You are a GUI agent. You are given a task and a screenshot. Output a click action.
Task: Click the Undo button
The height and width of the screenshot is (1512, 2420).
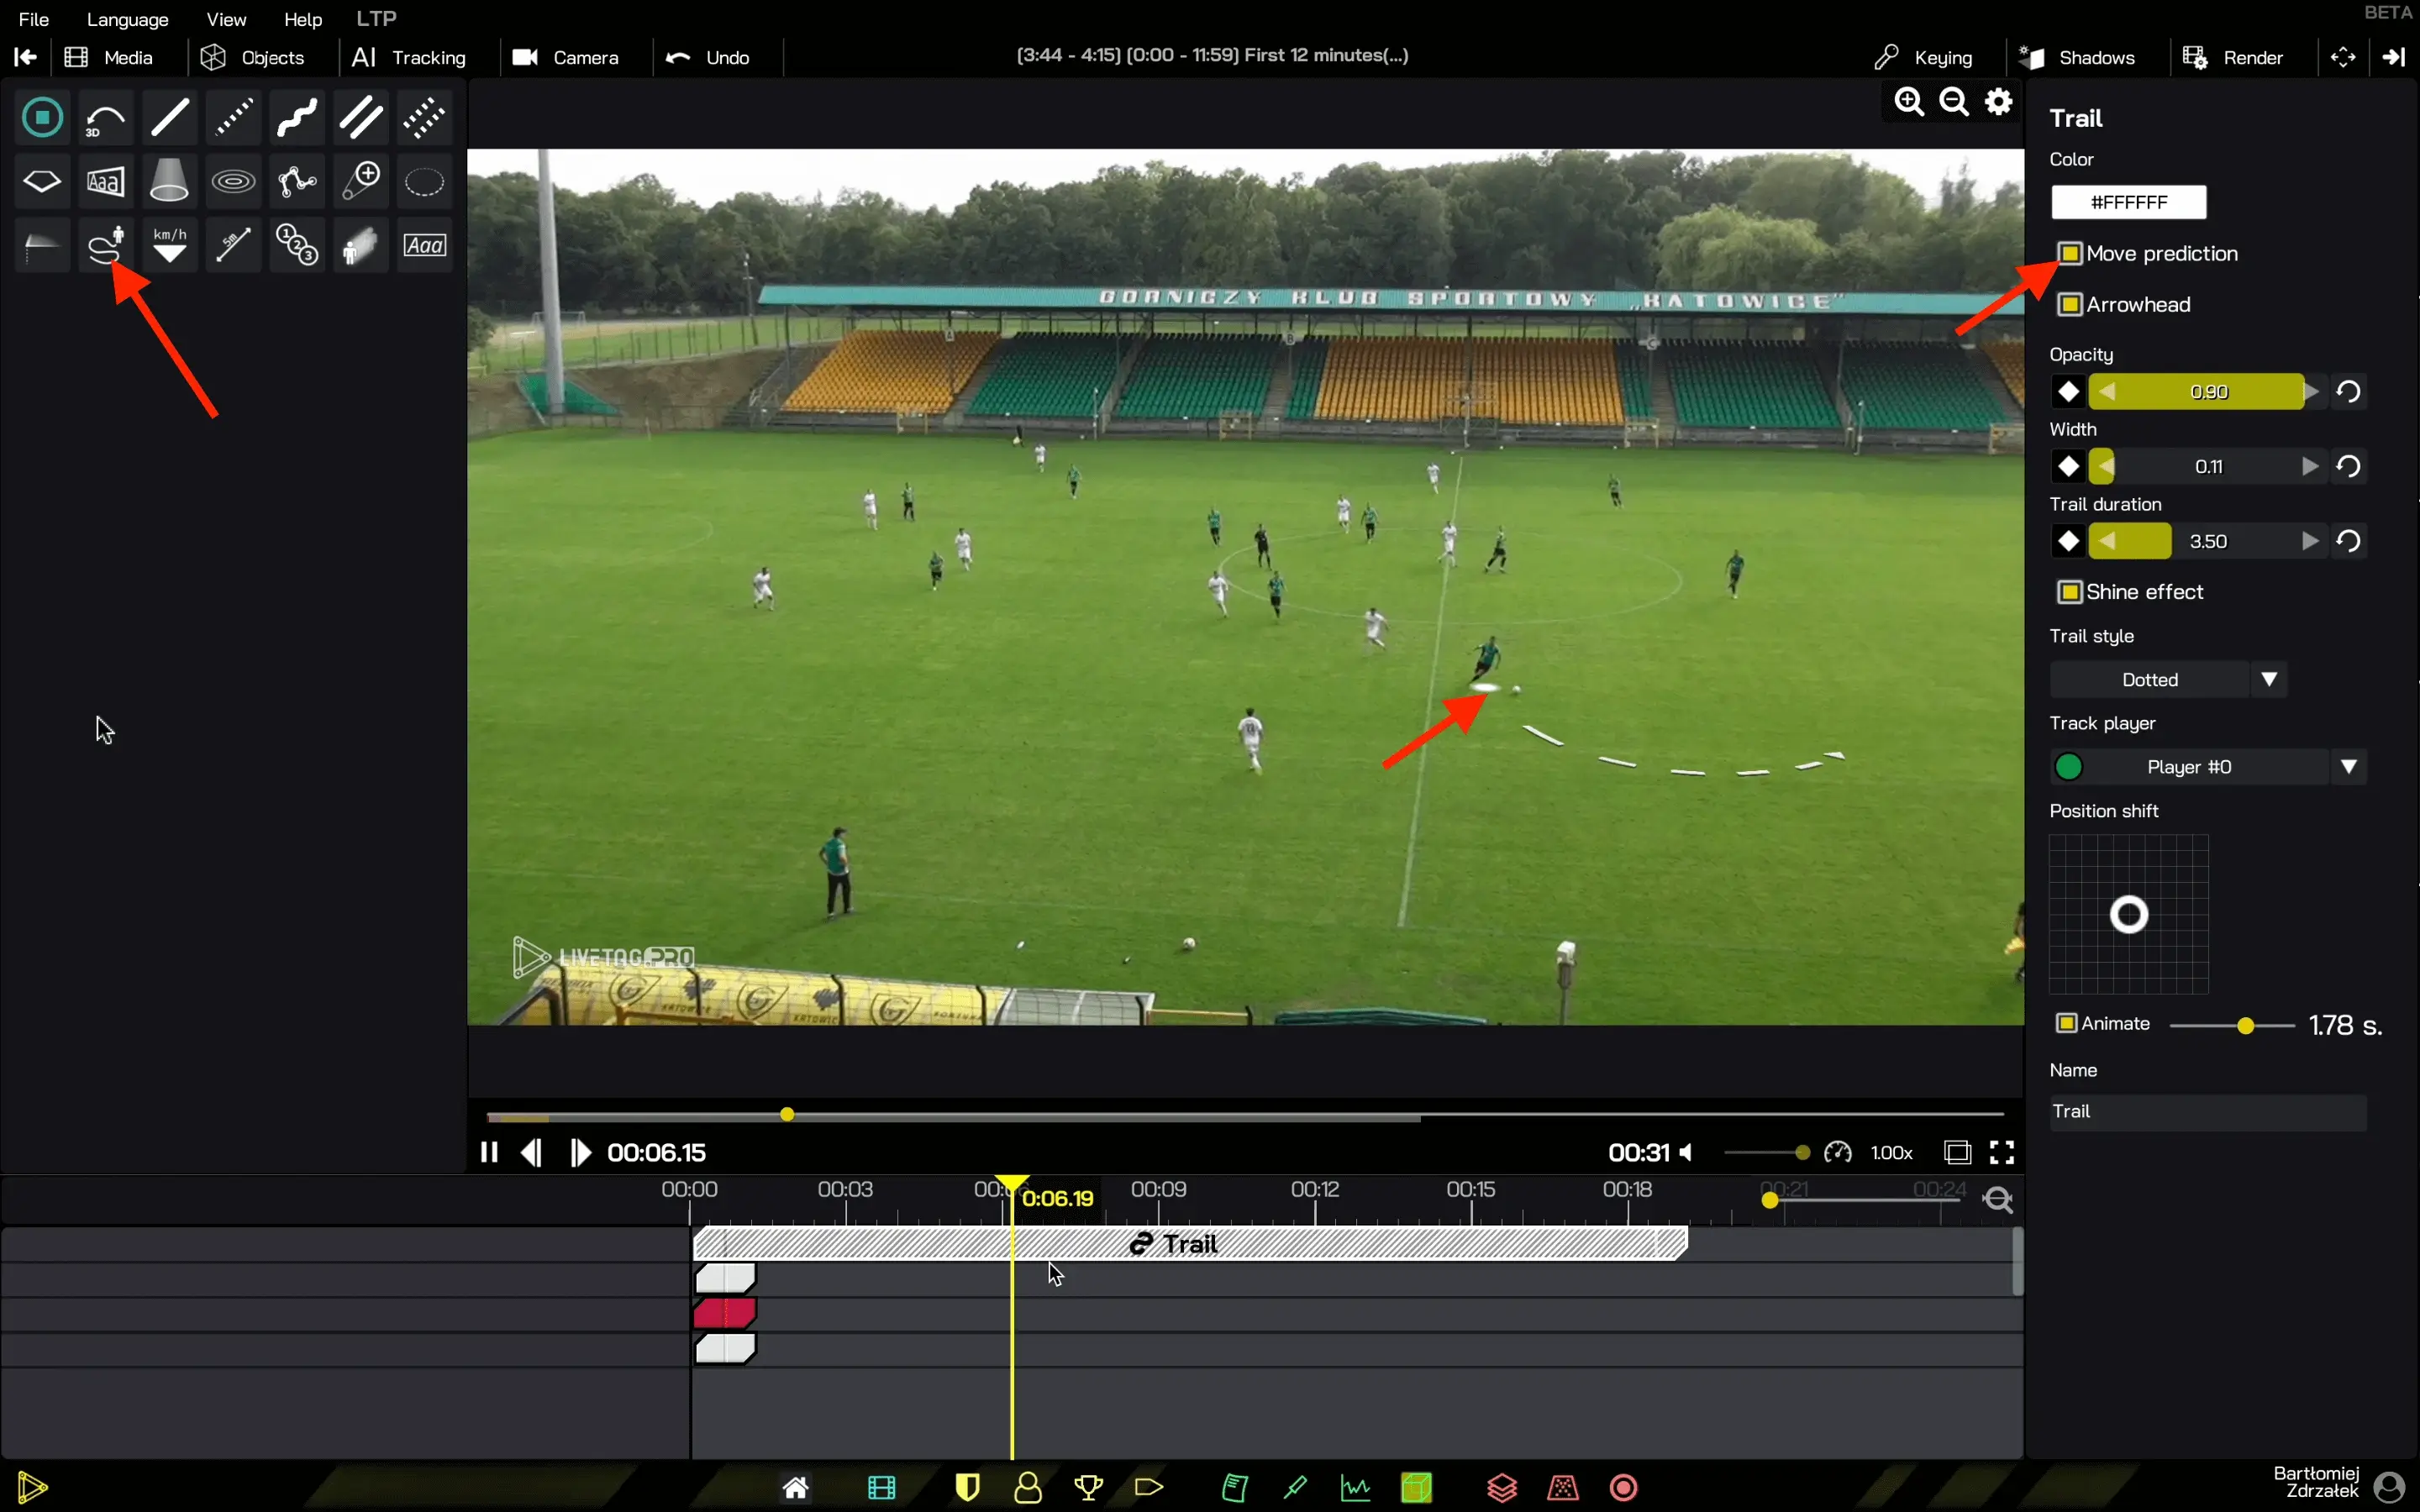[710, 57]
